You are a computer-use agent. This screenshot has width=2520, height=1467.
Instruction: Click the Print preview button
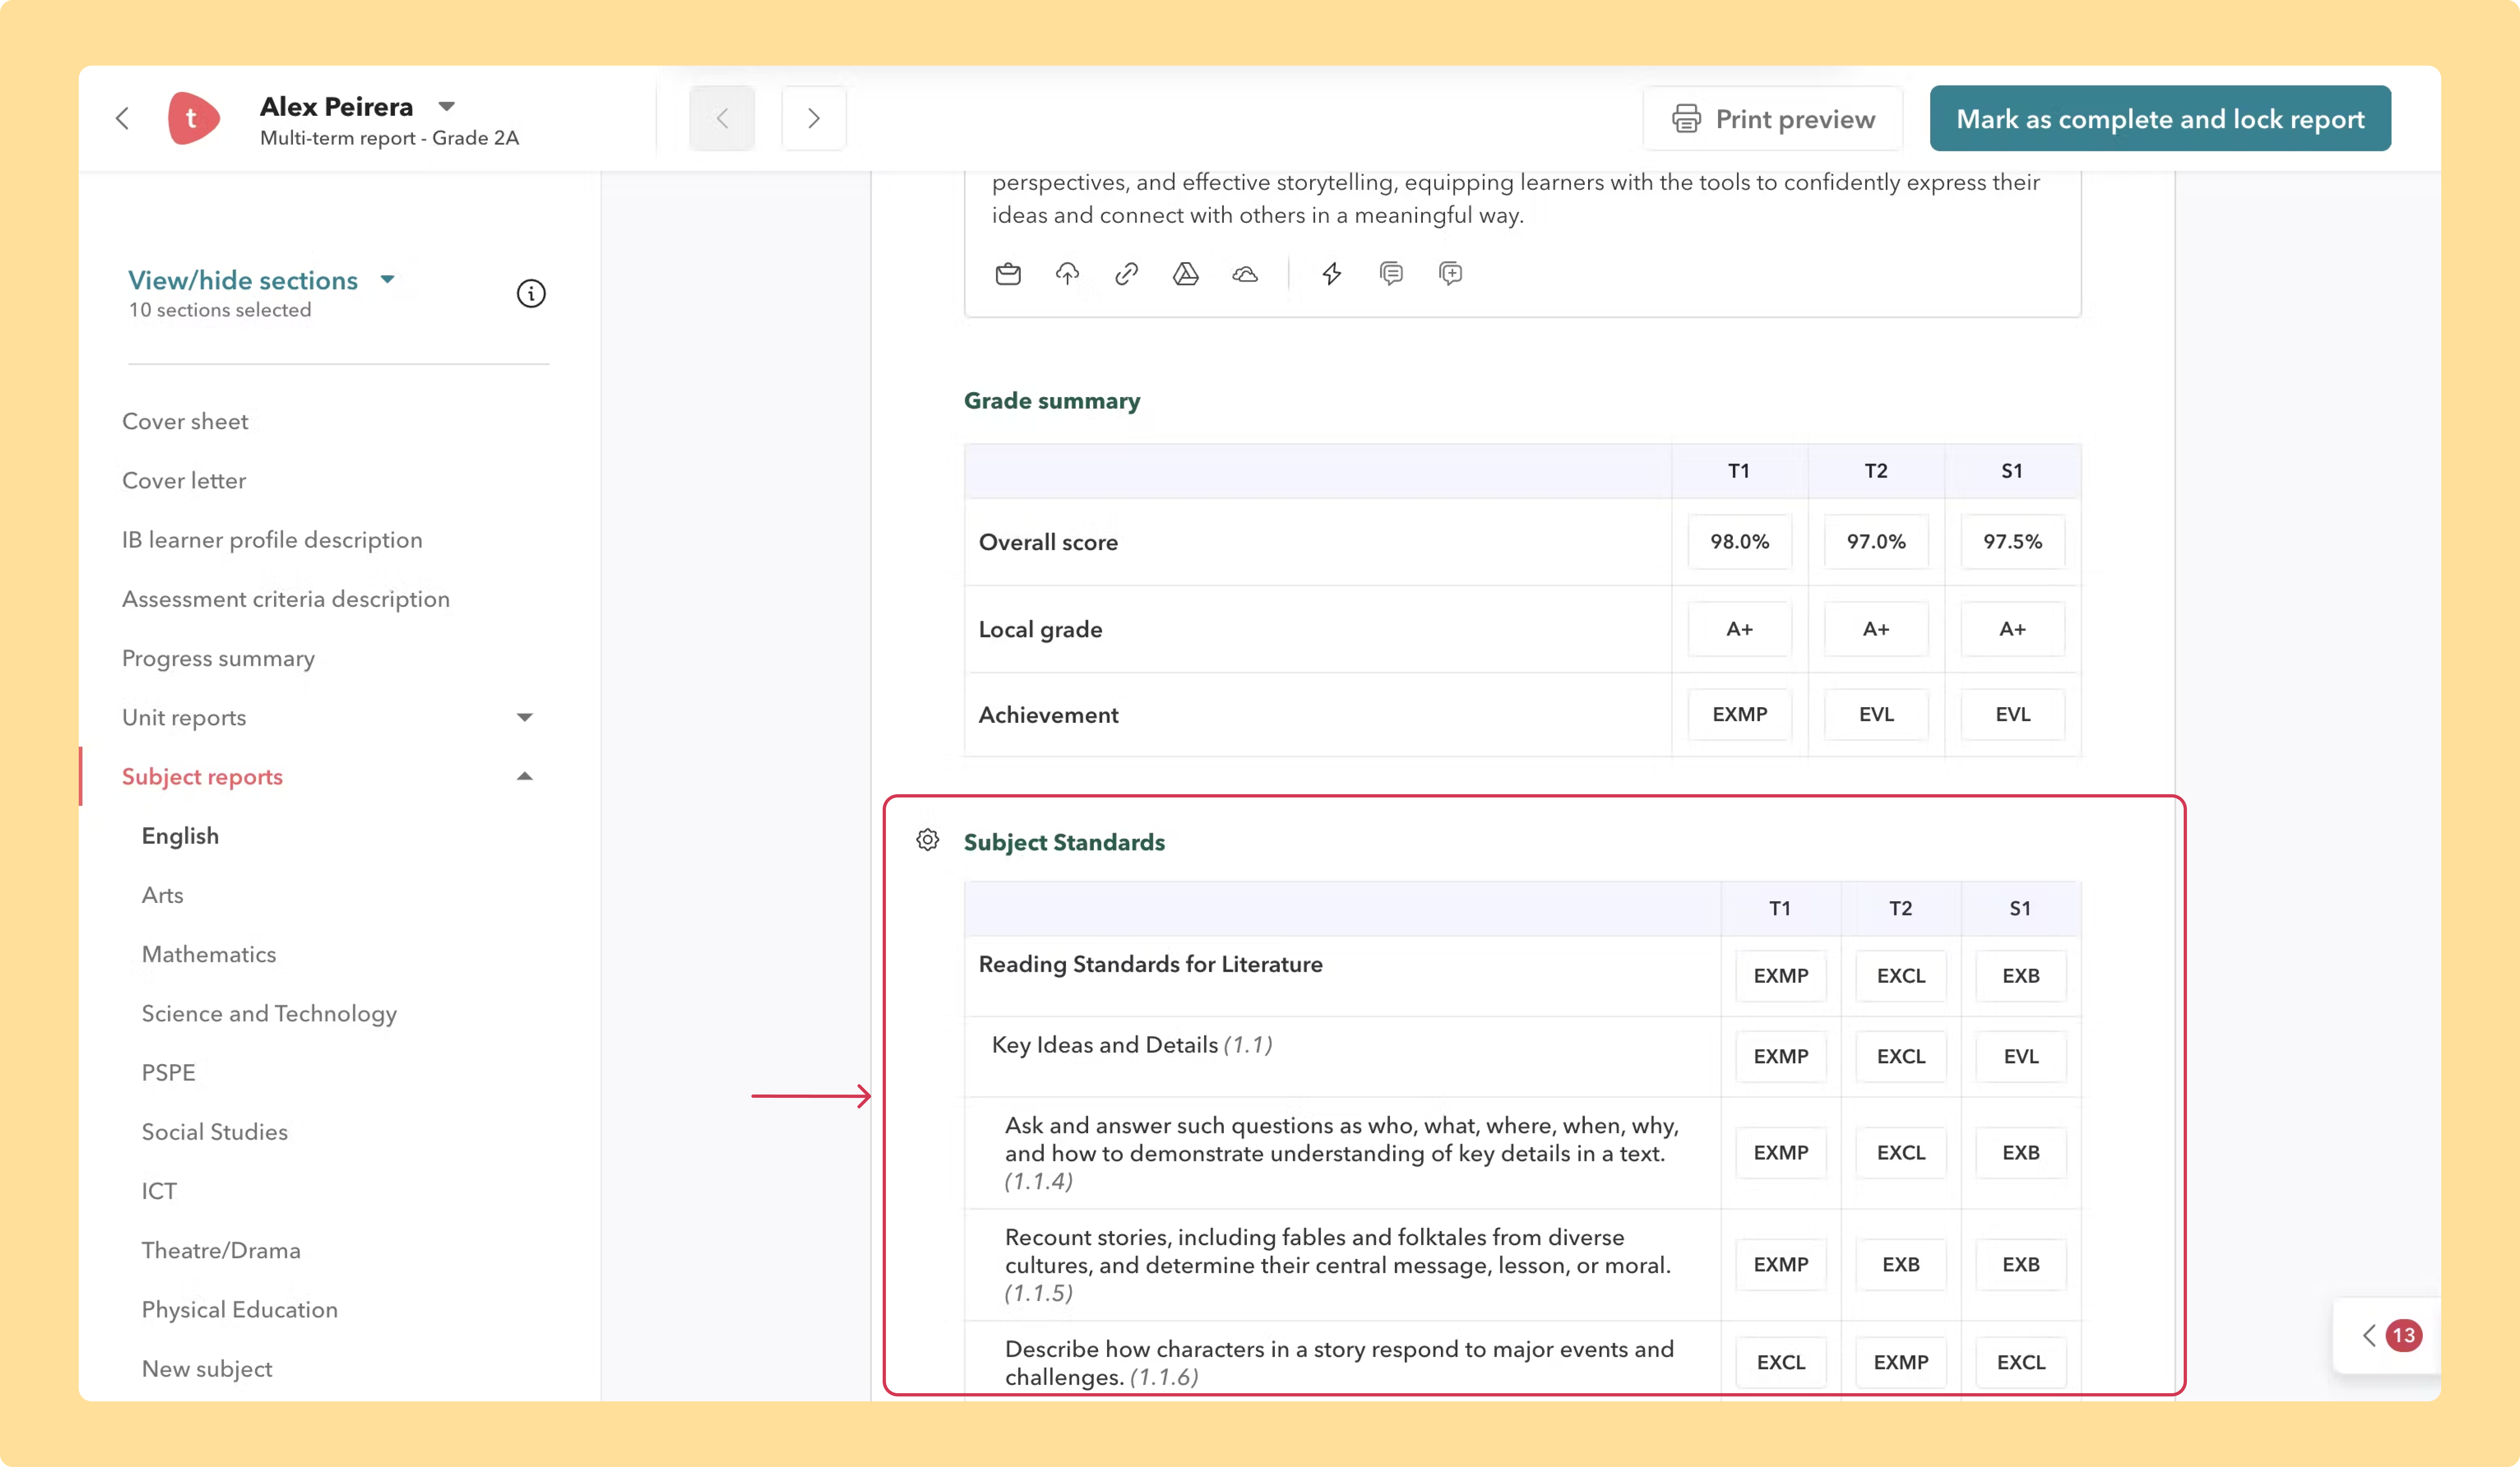click(x=1773, y=119)
